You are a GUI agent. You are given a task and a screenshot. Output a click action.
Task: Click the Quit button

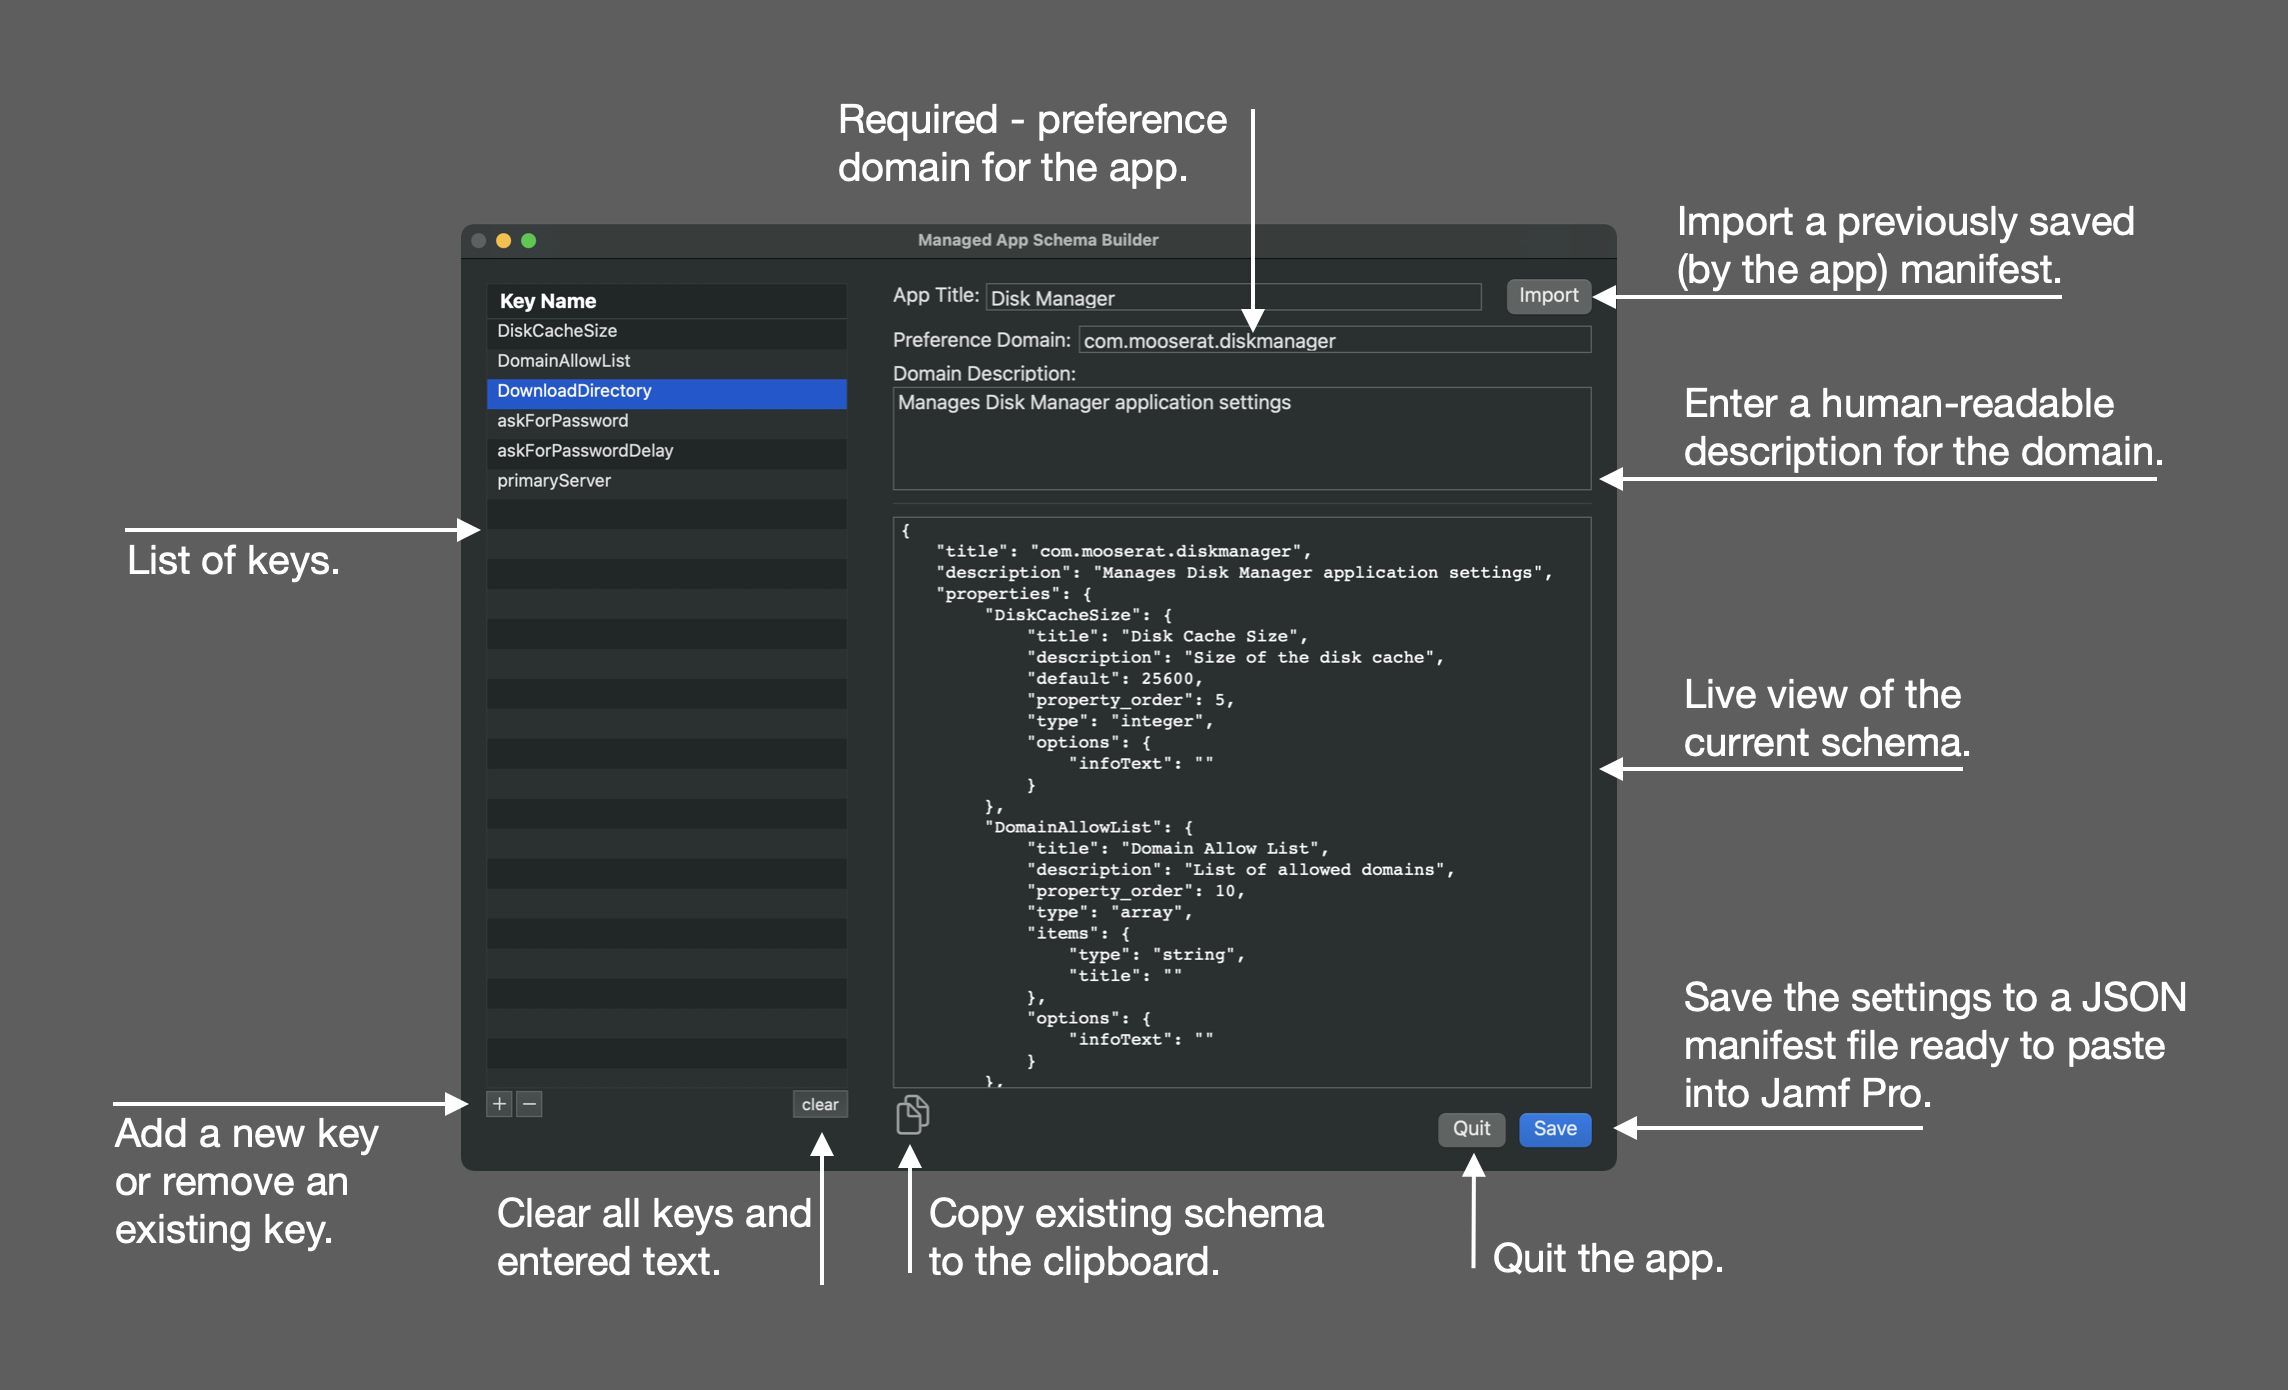[1471, 1129]
